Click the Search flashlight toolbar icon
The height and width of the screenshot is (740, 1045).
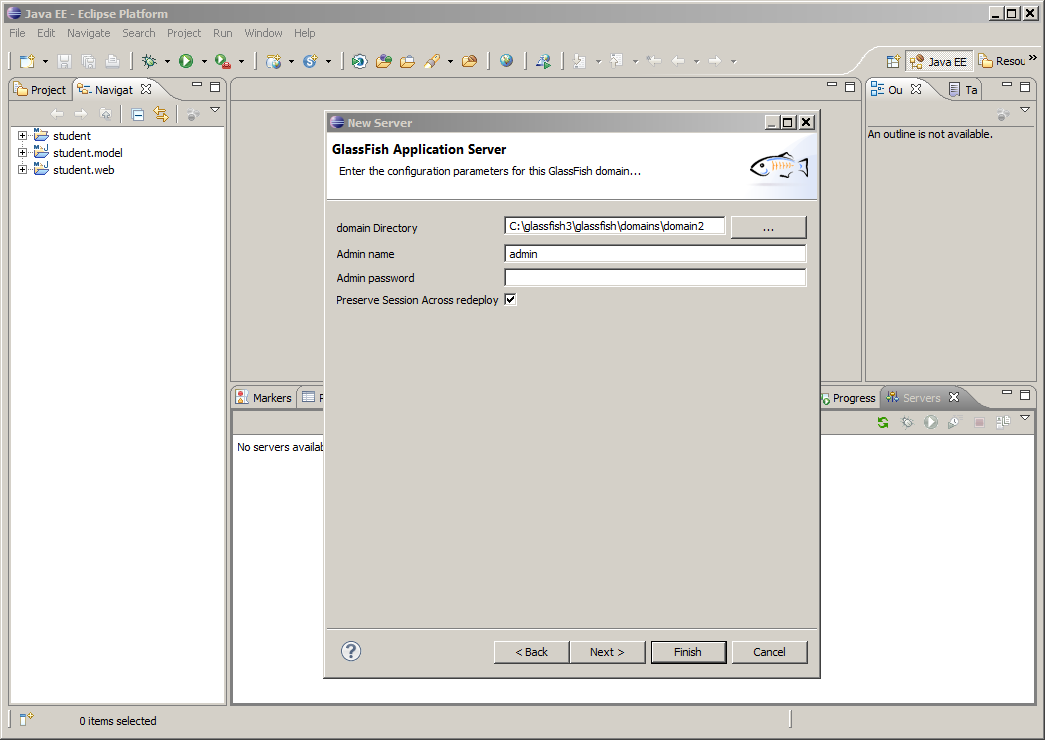pos(432,61)
